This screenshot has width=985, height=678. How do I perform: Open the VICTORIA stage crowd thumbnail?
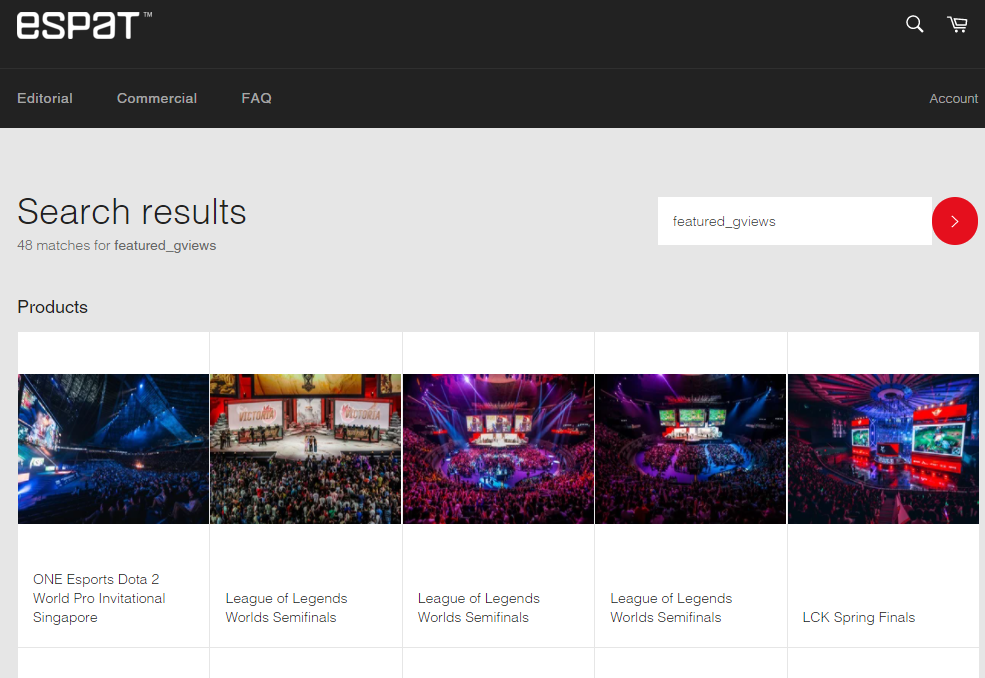305,449
